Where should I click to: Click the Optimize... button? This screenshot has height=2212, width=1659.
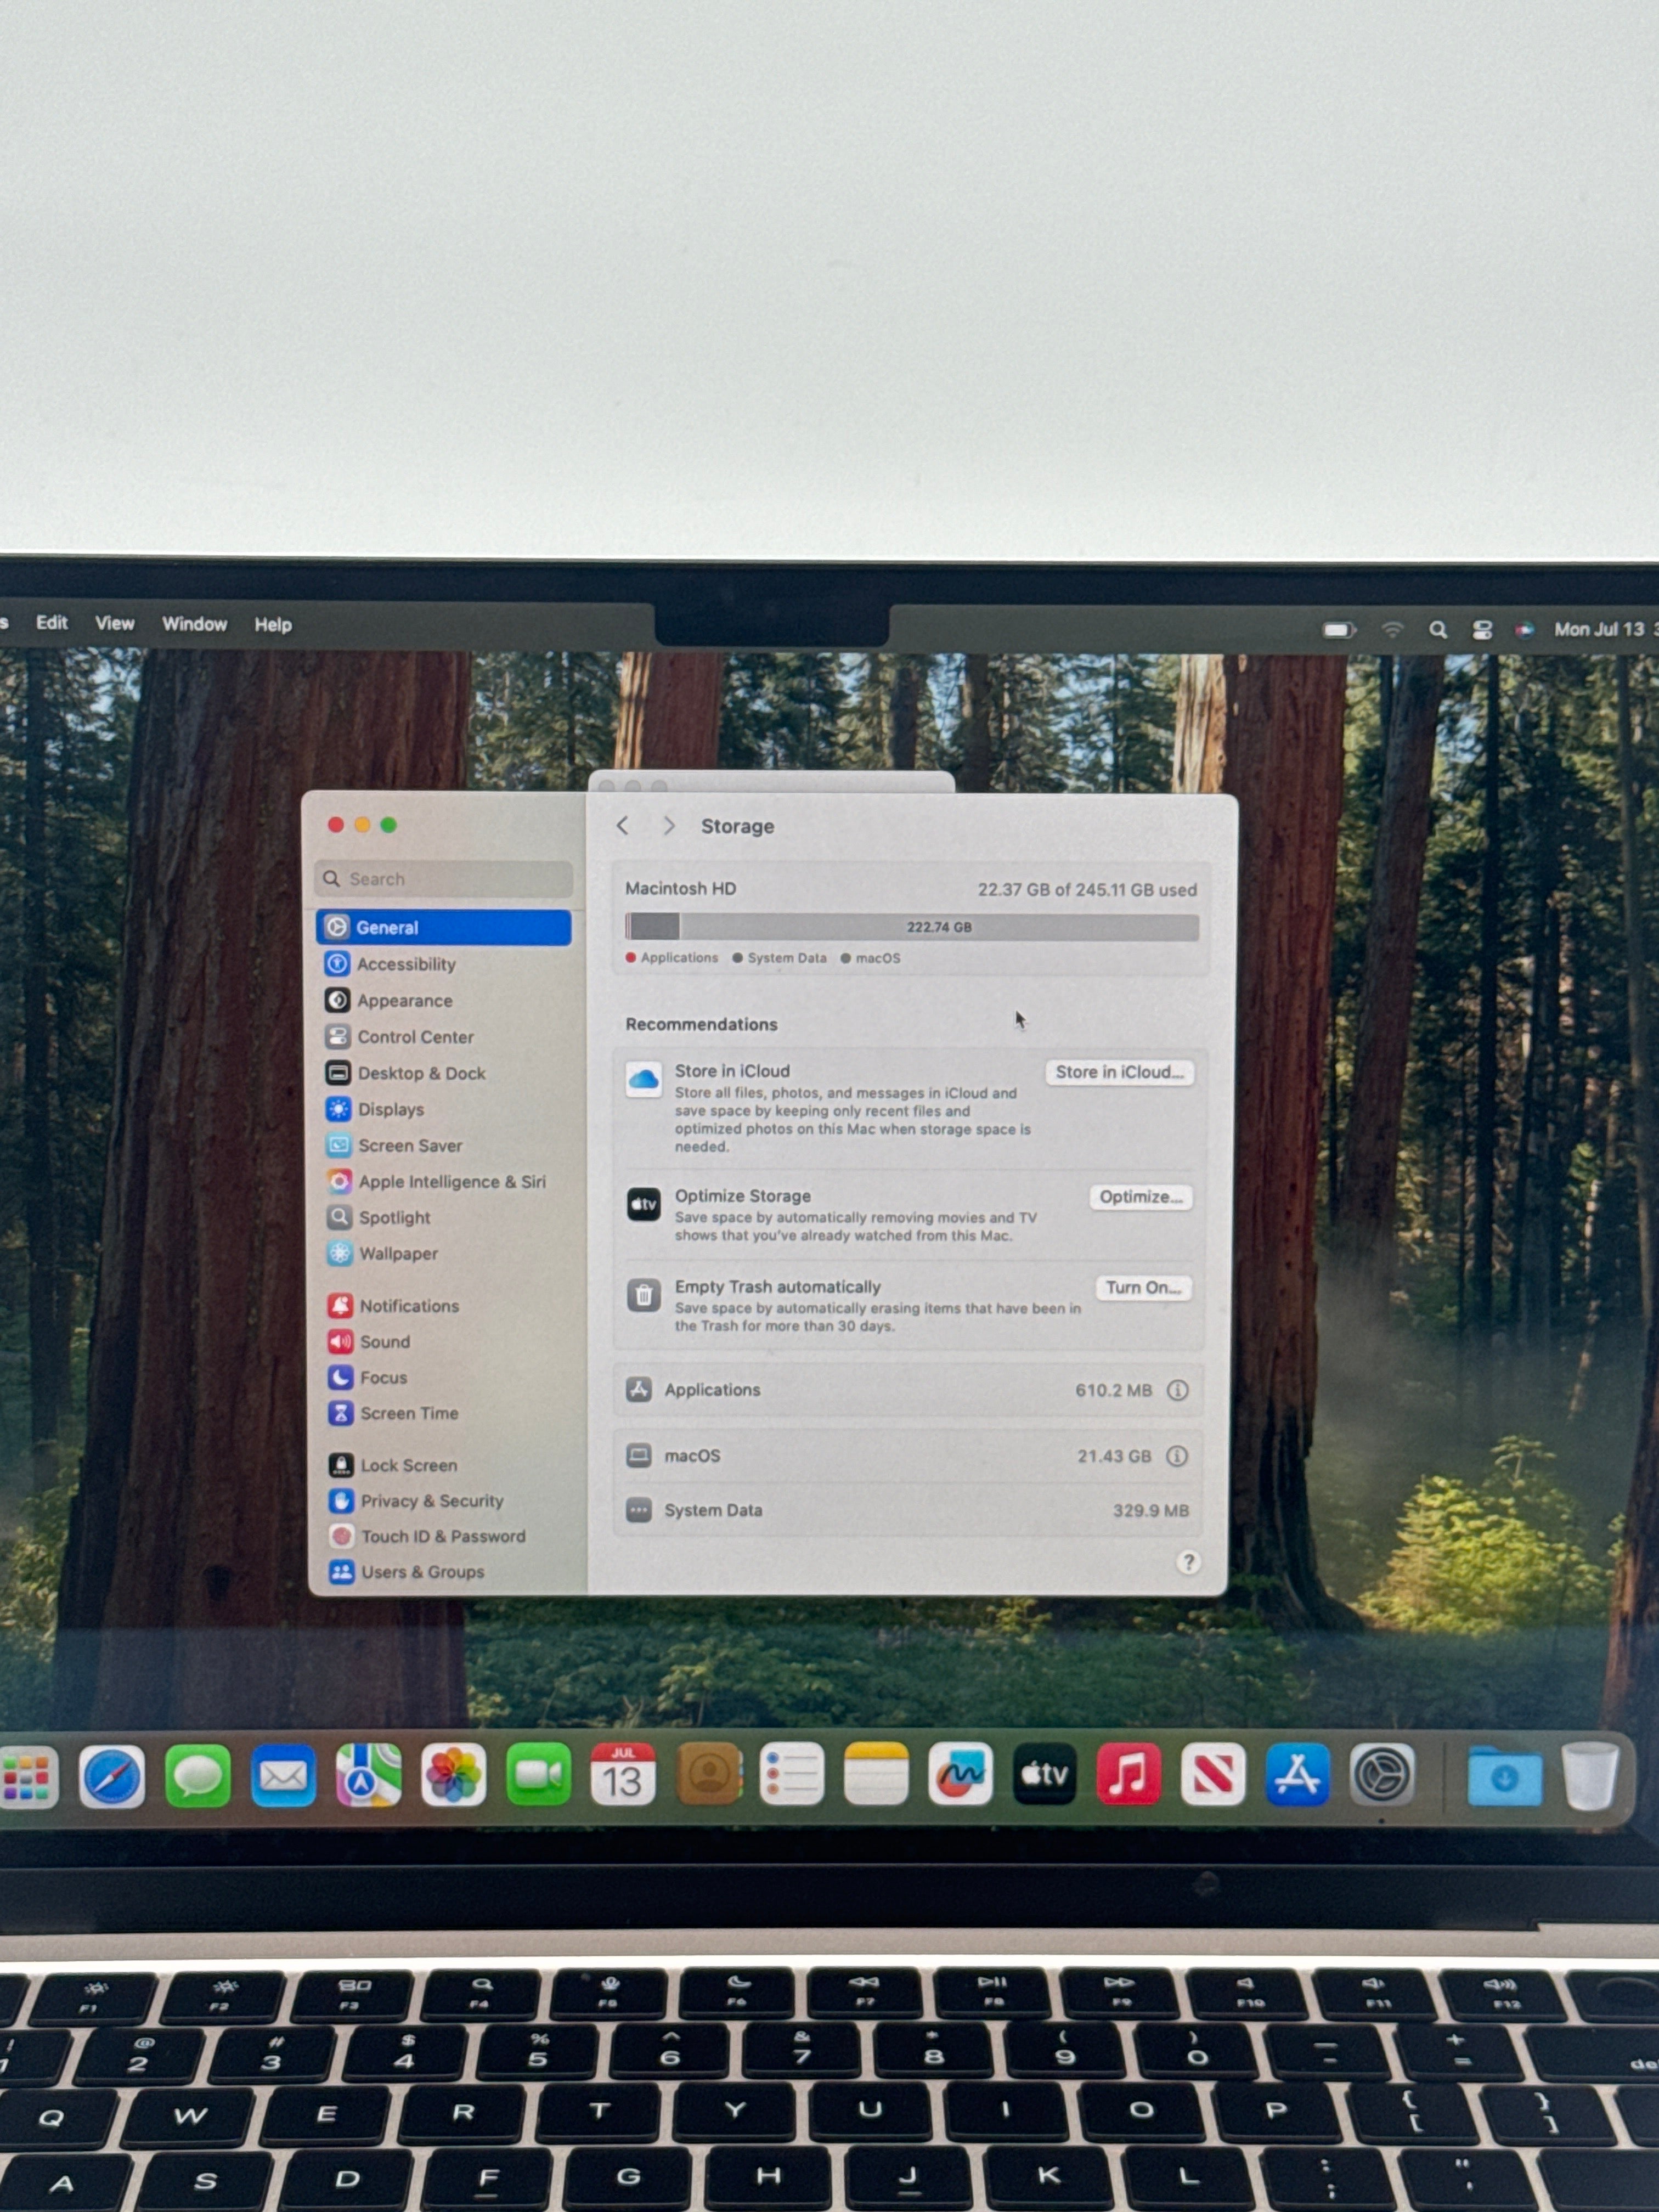pyautogui.click(x=1140, y=1197)
